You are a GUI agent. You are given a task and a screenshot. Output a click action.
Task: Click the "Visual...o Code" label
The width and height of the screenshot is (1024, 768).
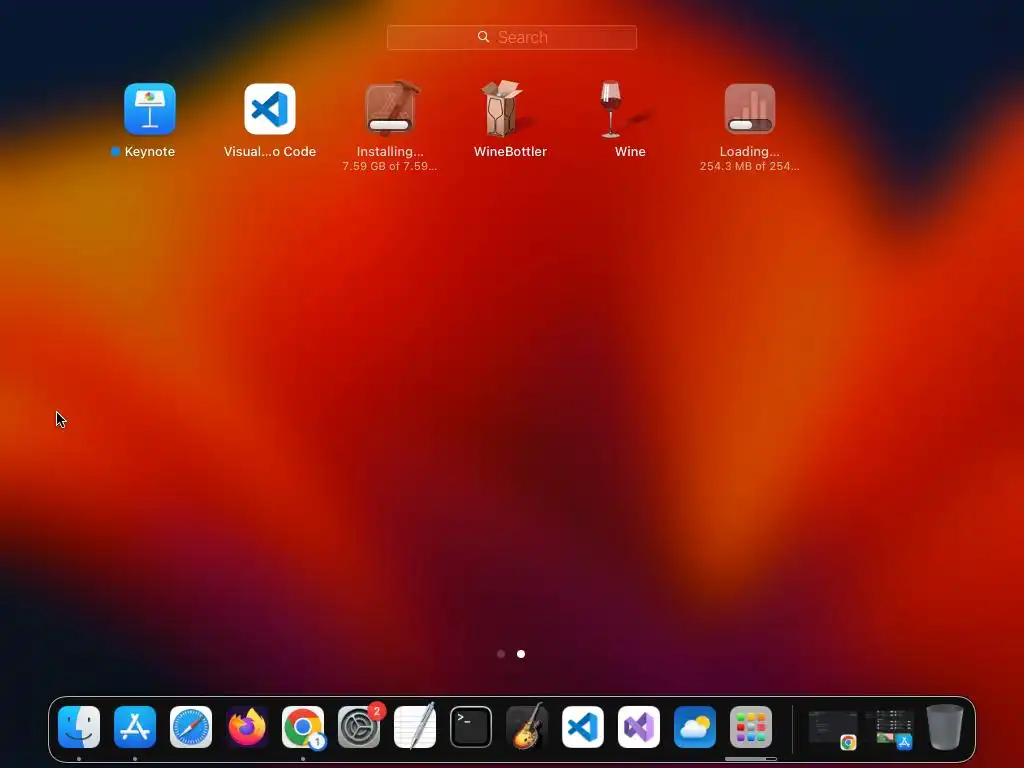click(270, 152)
